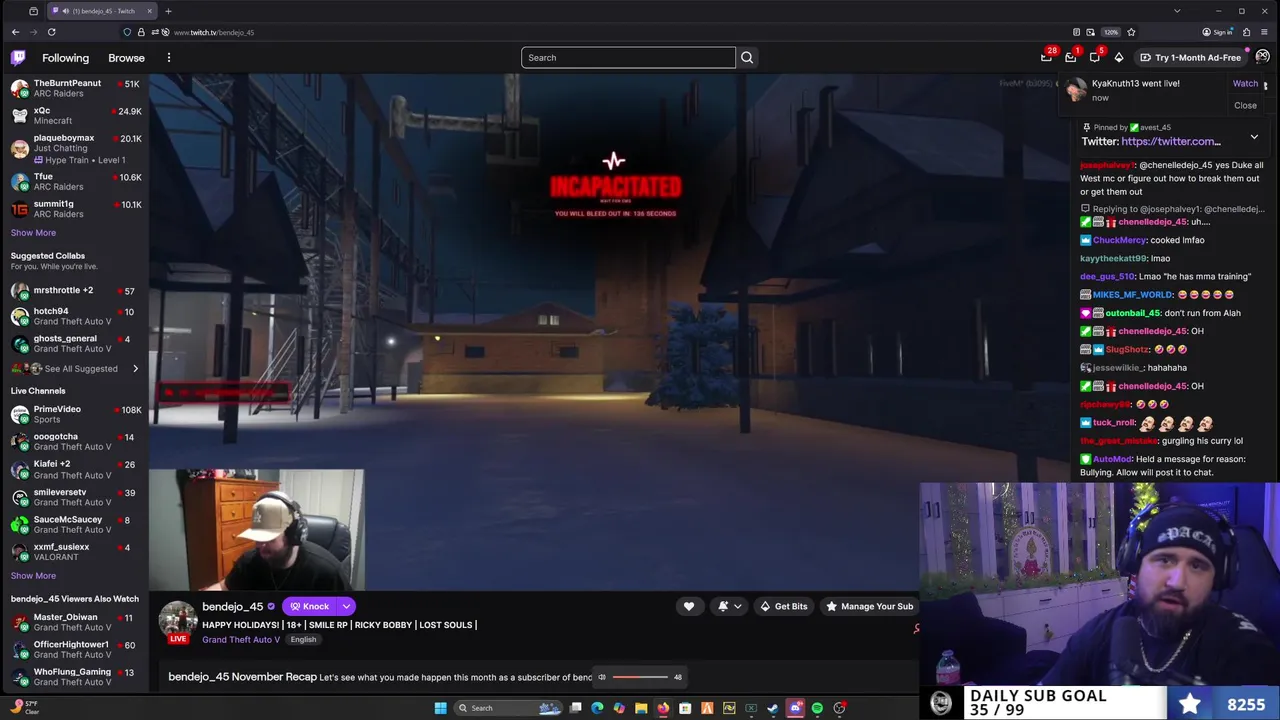Image resolution: width=1280 pixels, height=720 pixels.
Task: Click Show More under followed channels
Action: point(33,233)
